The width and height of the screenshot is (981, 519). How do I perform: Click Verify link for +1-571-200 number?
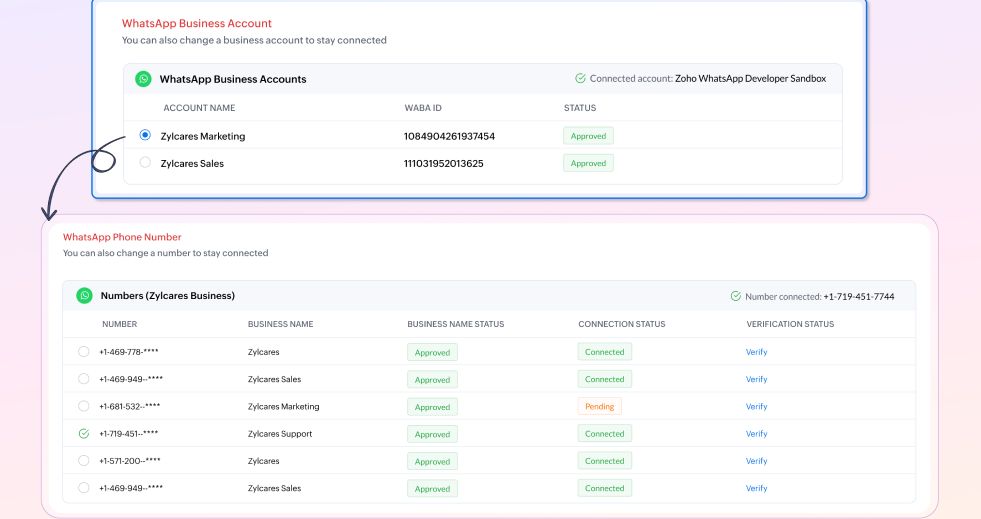(756, 461)
